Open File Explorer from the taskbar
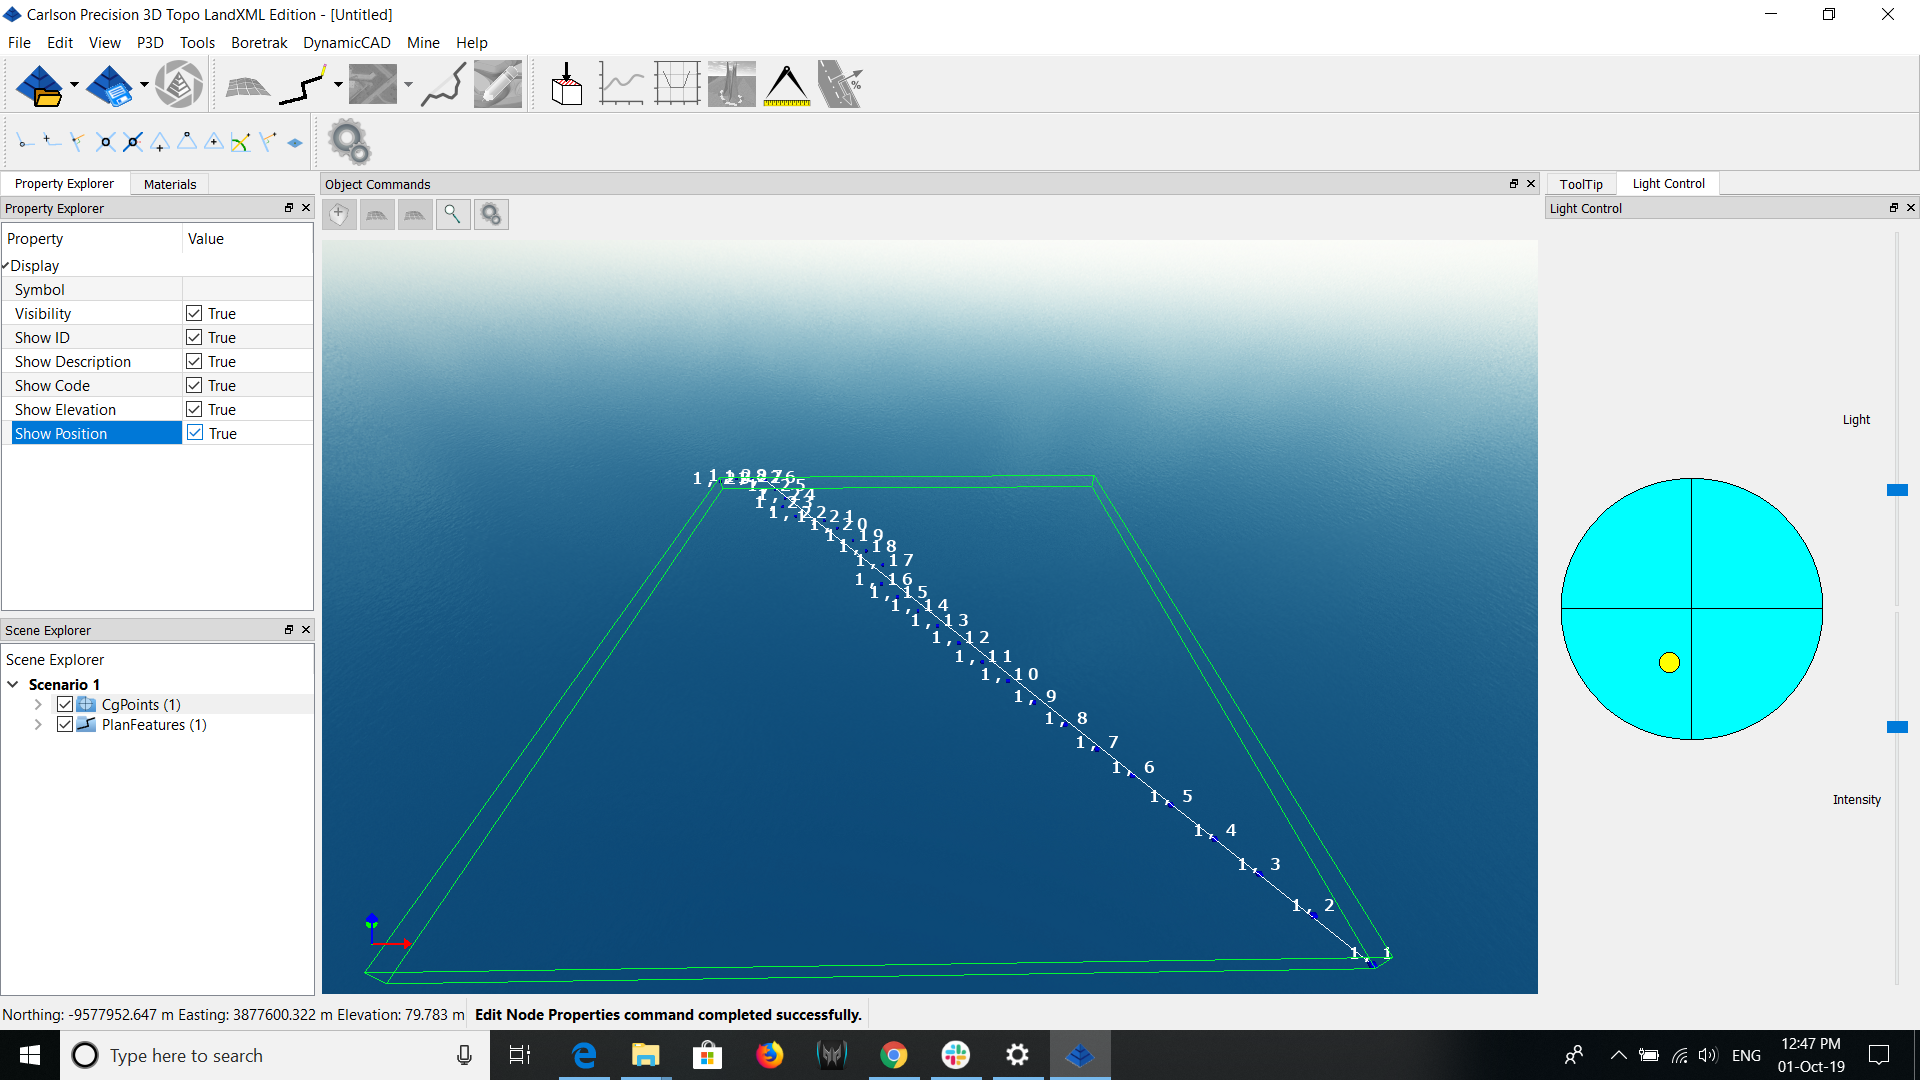 646,1055
